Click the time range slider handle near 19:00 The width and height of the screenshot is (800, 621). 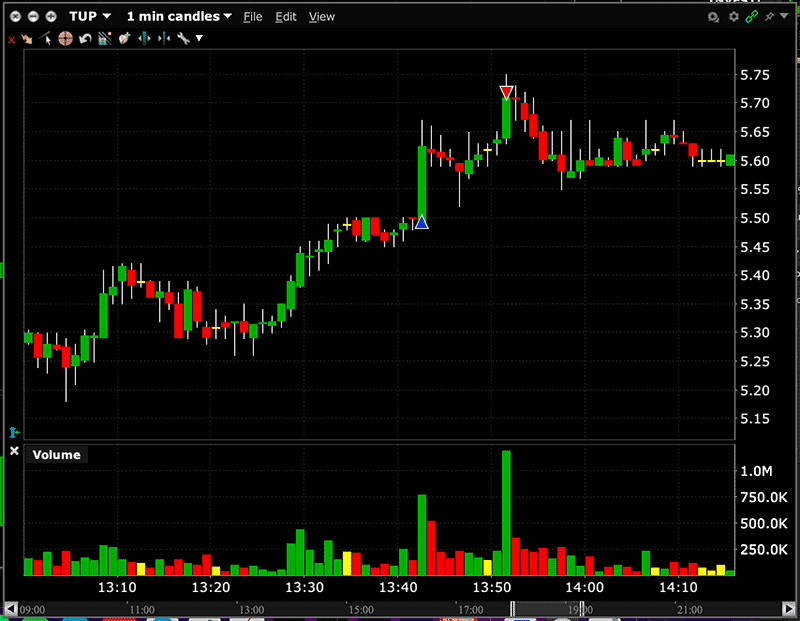coord(581,609)
